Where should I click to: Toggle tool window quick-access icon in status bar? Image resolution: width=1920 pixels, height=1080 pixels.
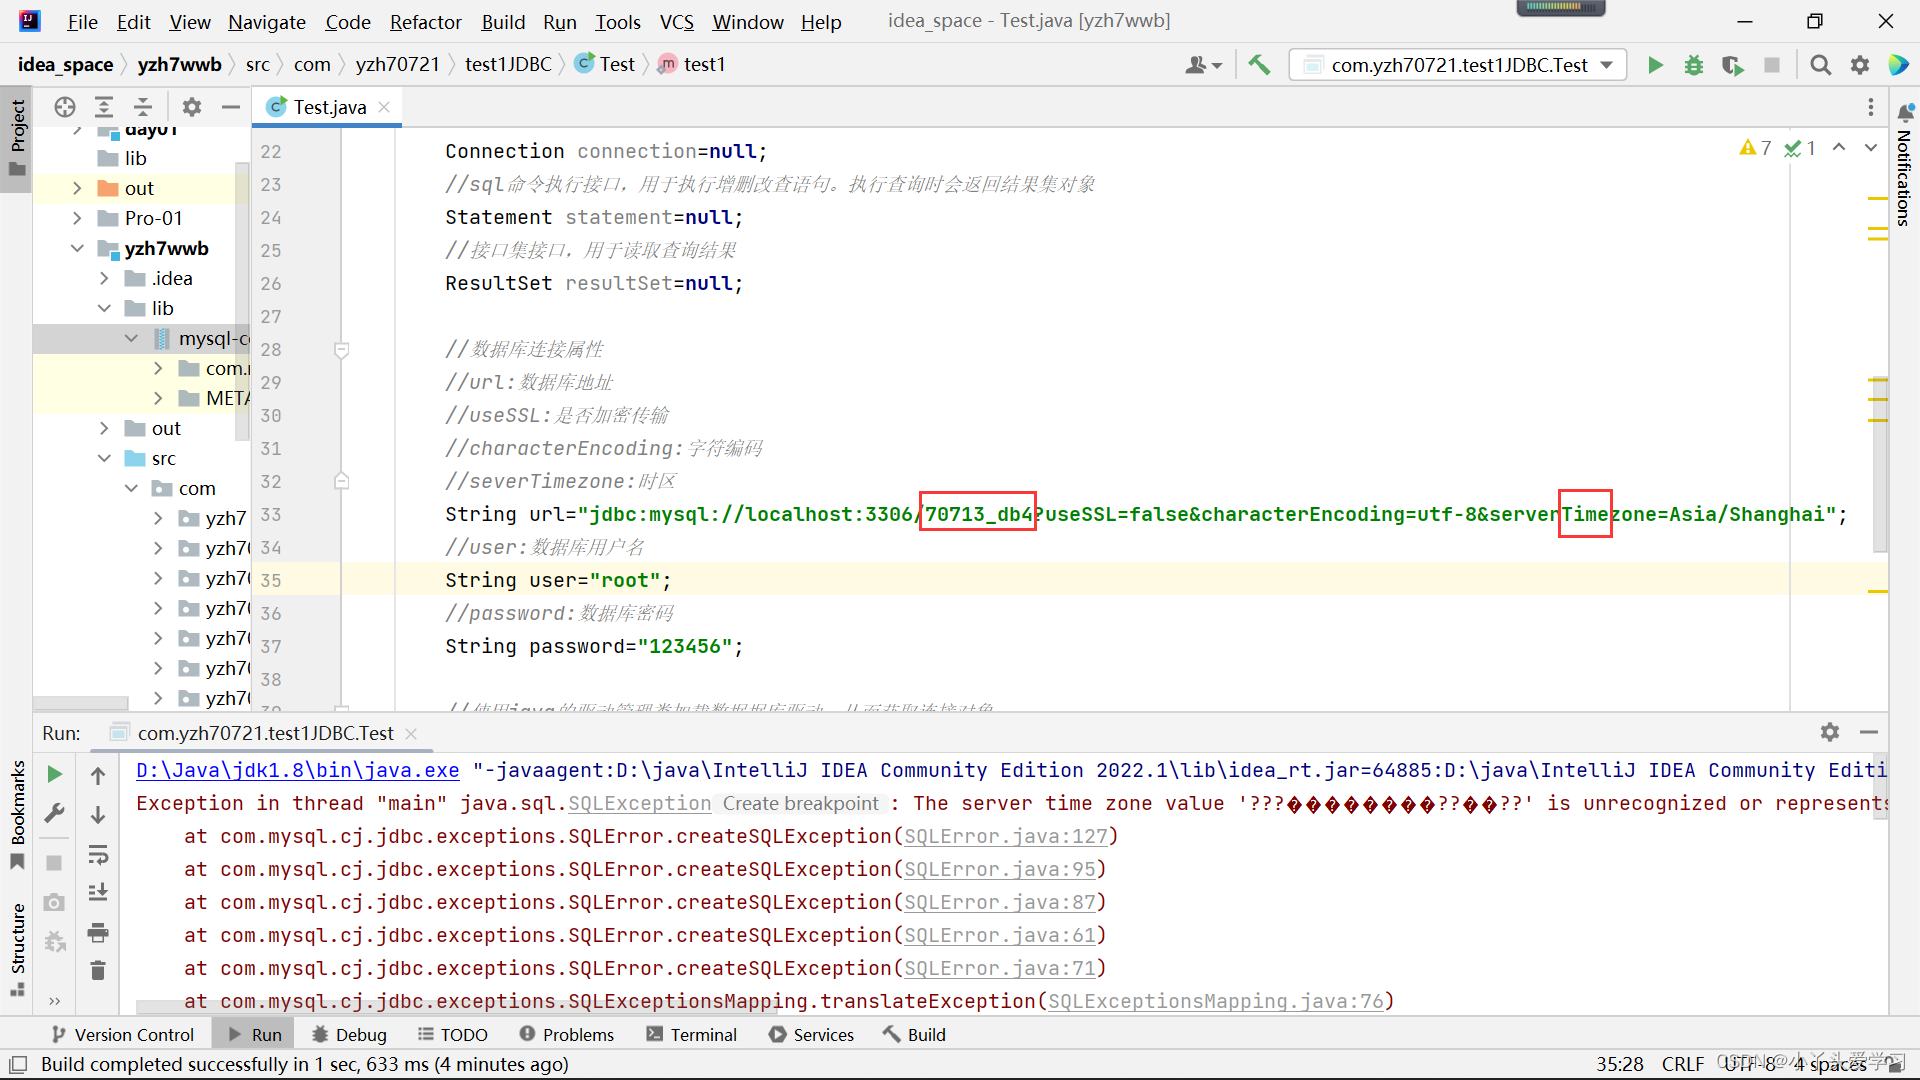[18, 1064]
